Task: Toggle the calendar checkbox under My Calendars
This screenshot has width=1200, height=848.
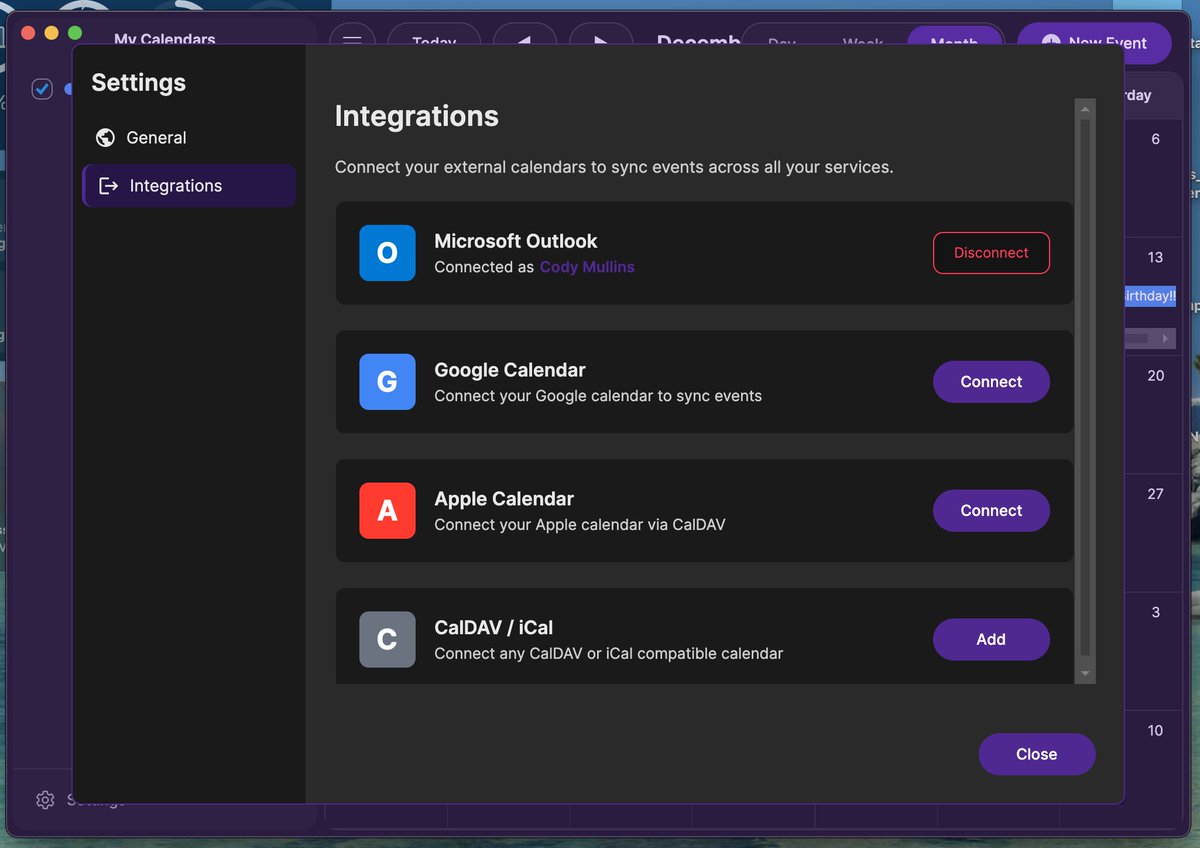Action: click(x=42, y=89)
